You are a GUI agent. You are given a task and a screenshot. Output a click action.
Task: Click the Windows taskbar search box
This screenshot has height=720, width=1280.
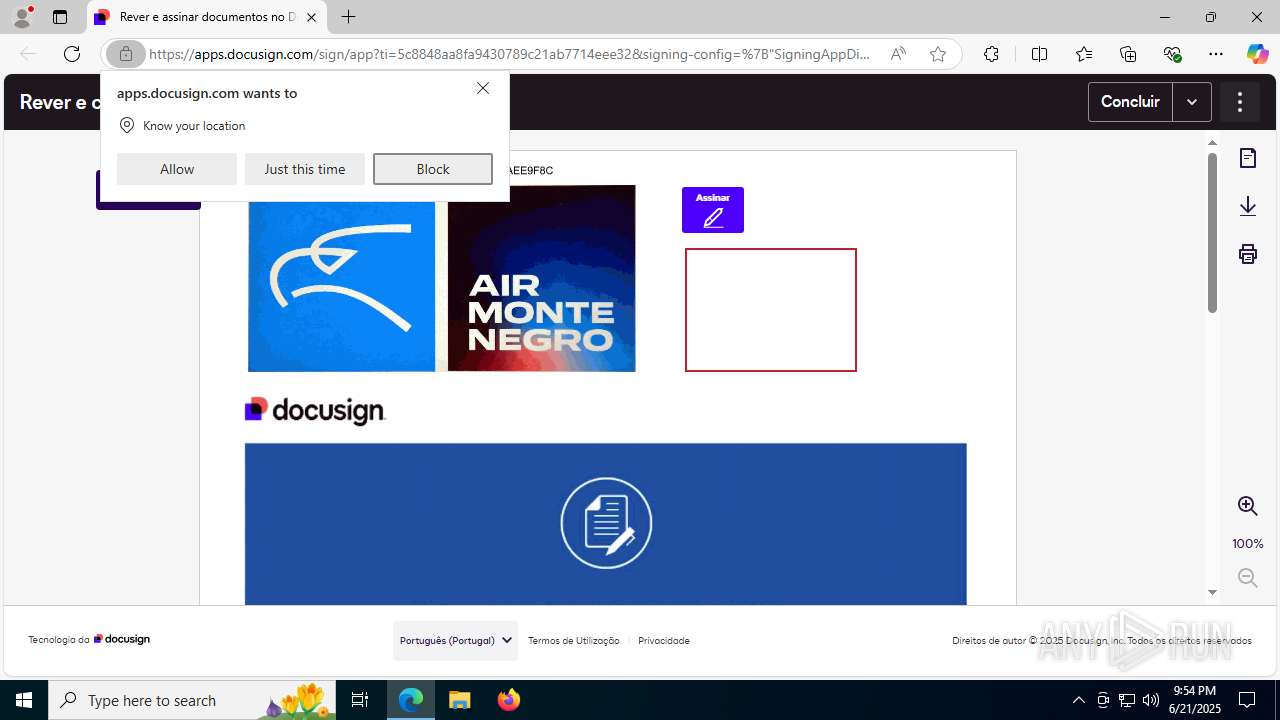[192, 700]
